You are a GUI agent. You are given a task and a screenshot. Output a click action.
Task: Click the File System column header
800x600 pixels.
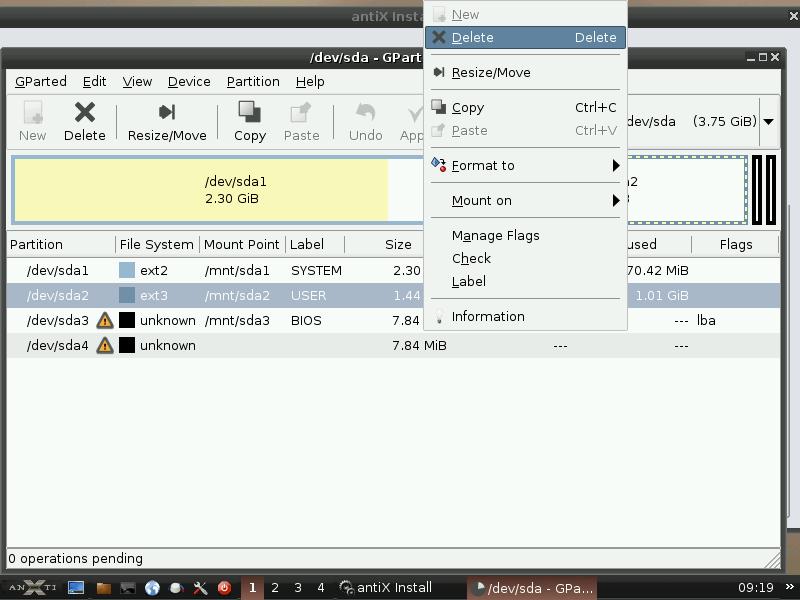[x=157, y=244]
